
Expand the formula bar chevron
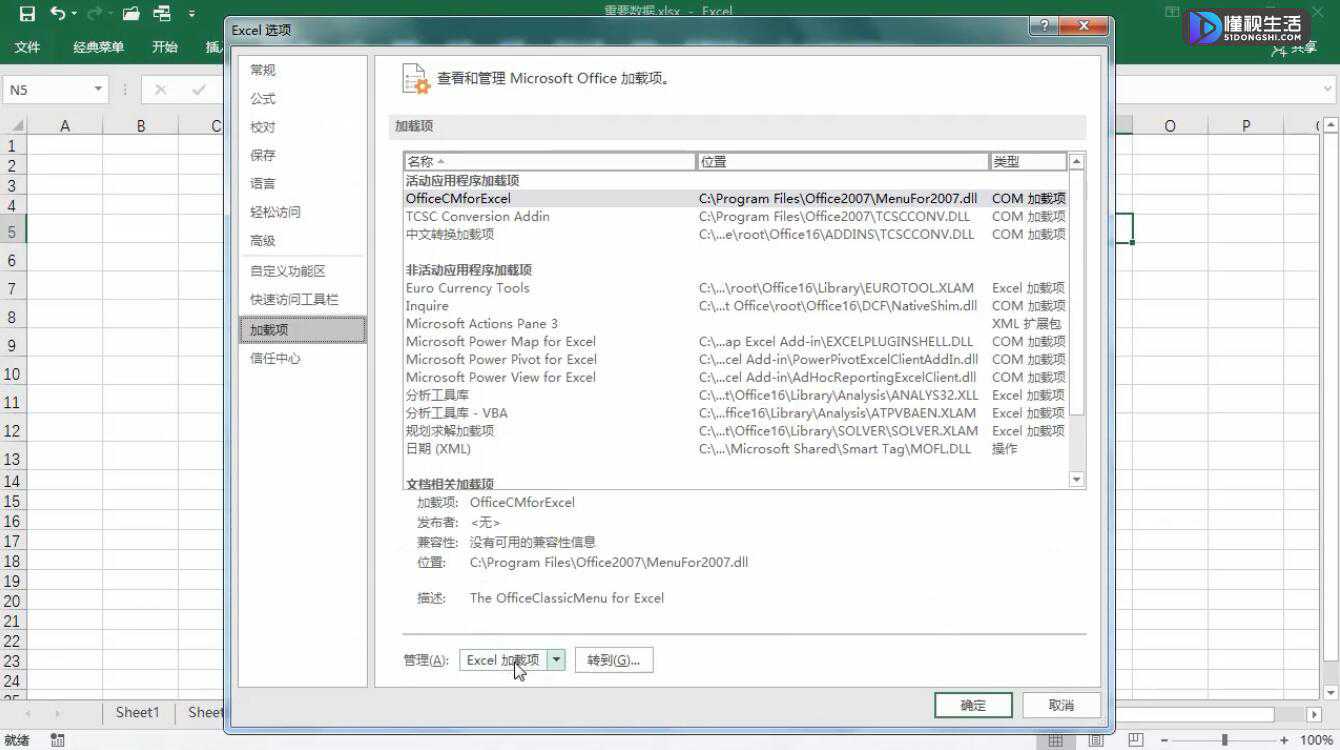1326,90
